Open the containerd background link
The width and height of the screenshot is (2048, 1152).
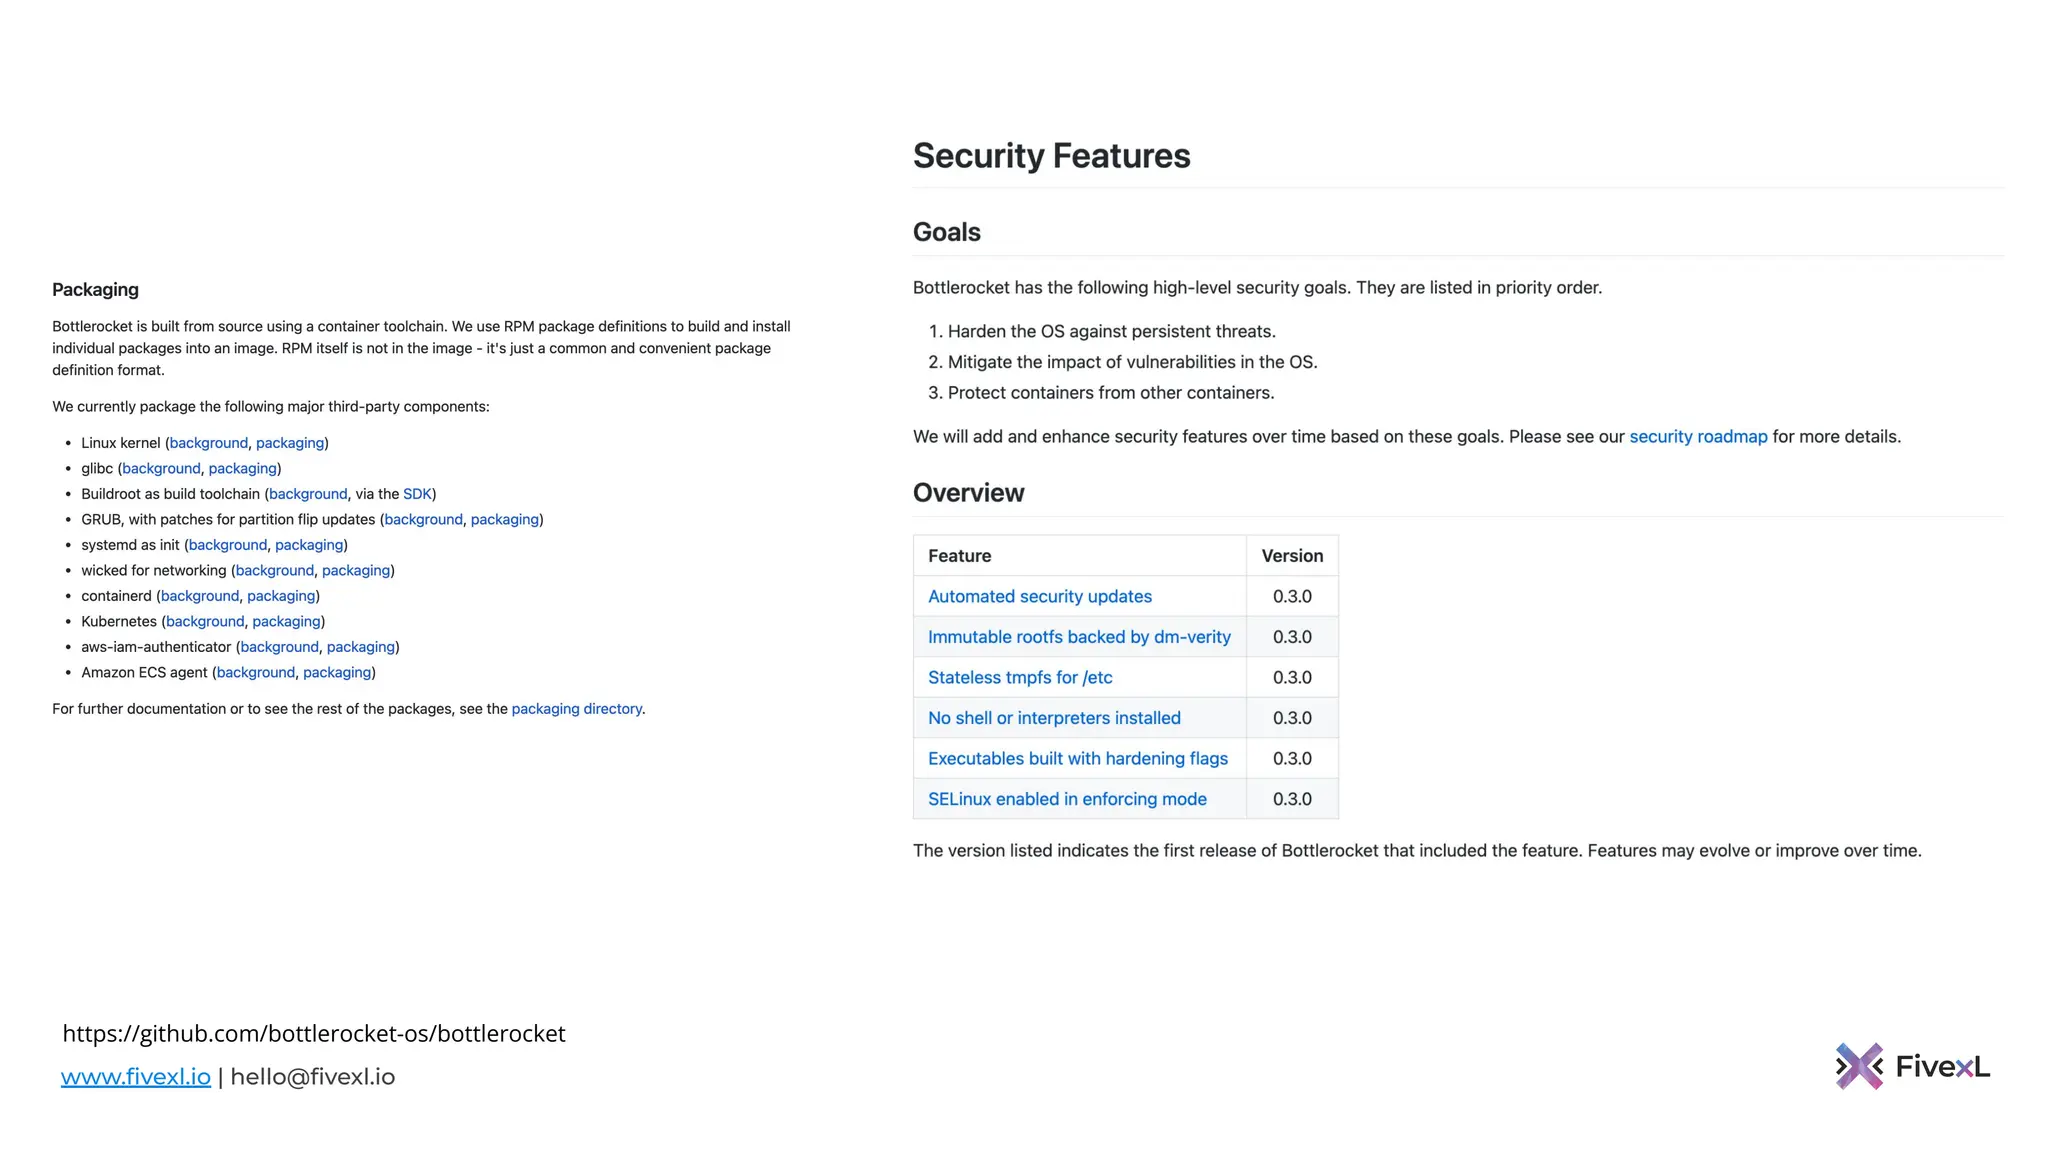200,596
